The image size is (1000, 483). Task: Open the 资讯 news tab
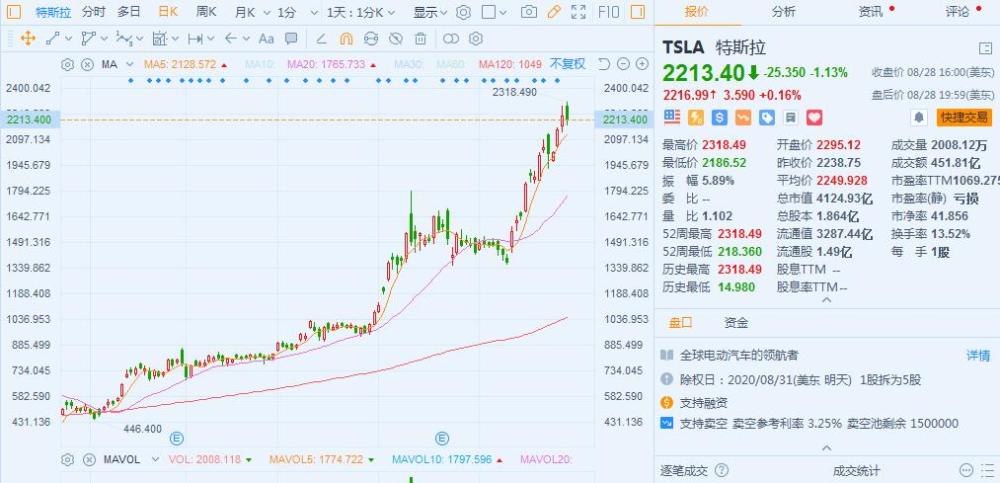pyautogui.click(x=871, y=11)
